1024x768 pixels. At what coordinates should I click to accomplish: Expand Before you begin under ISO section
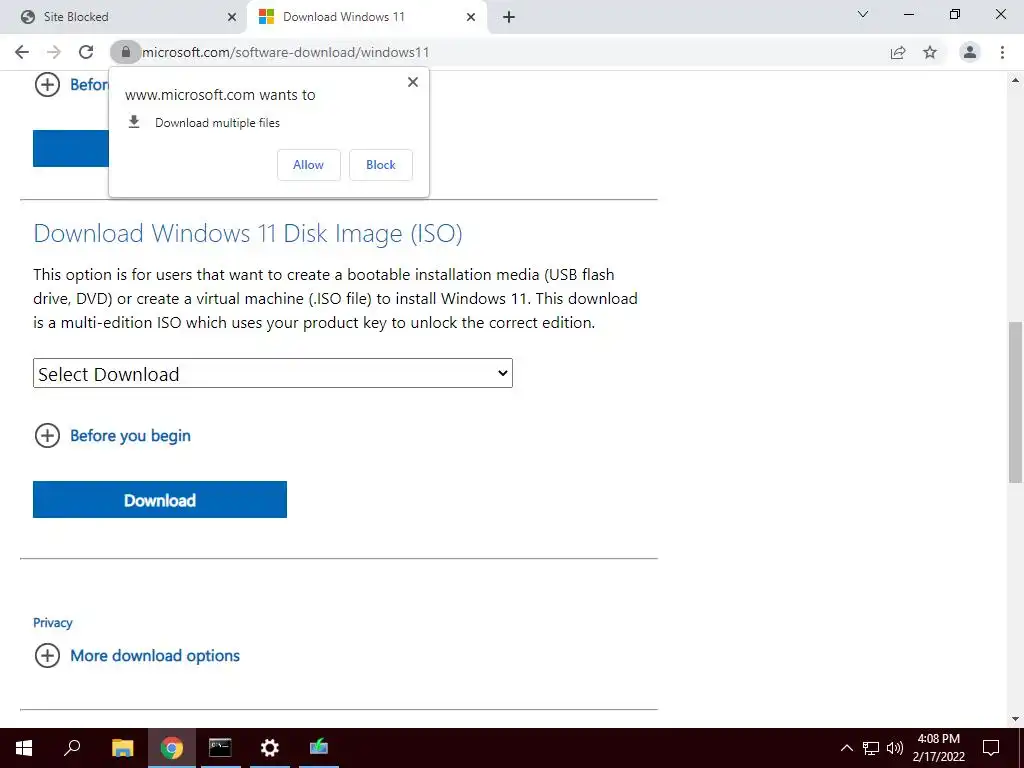tap(112, 436)
